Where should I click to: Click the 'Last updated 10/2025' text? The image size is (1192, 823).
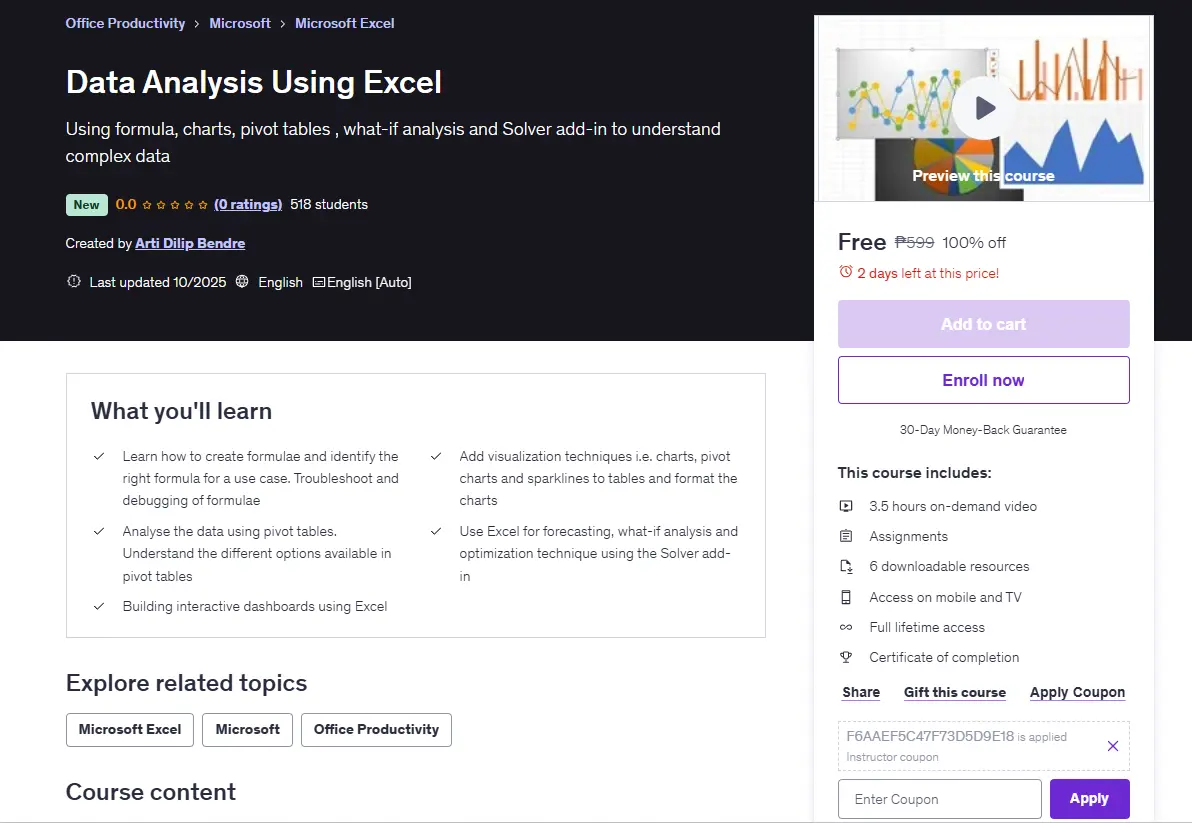[x=157, y=282]
